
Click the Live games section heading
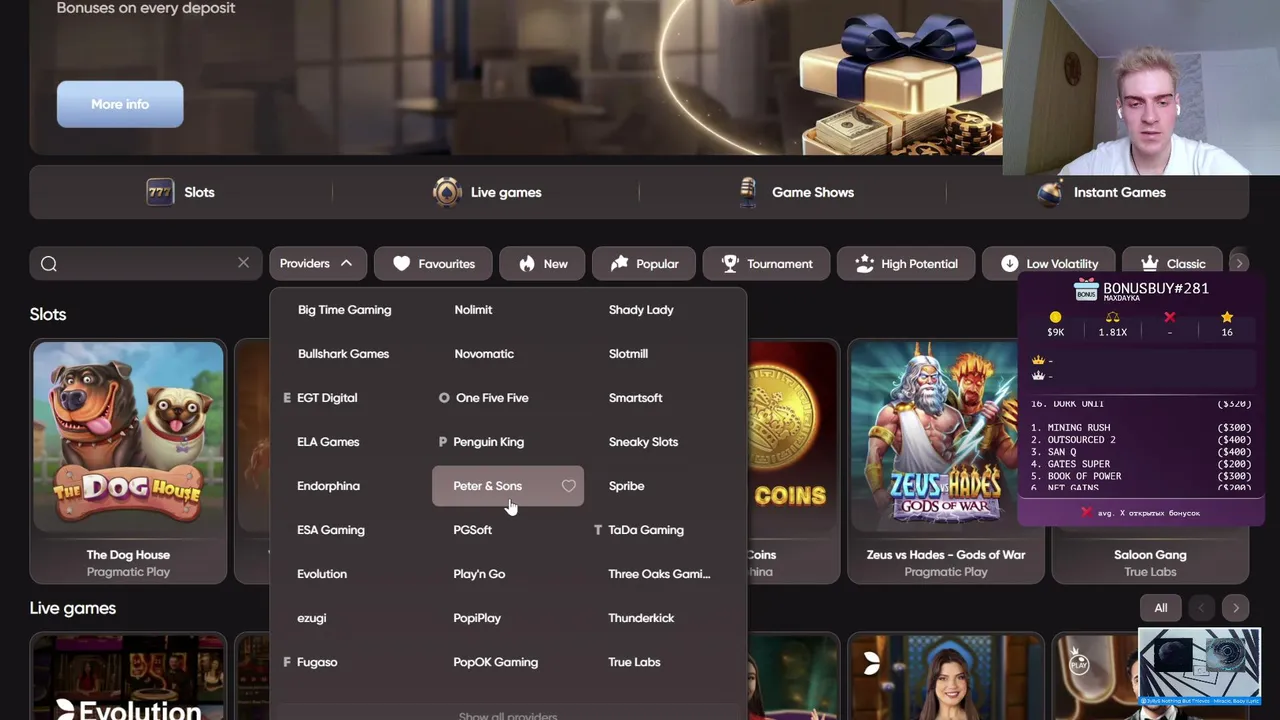tap(73, 608)
